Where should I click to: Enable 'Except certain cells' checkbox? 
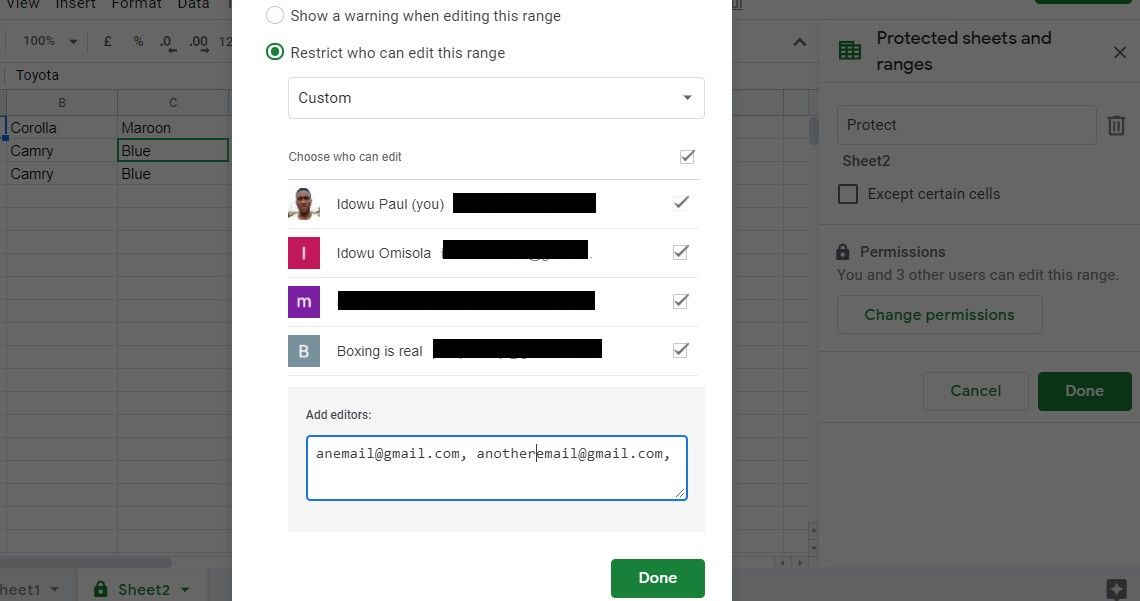pyautogui.click(x=848, y=194)
